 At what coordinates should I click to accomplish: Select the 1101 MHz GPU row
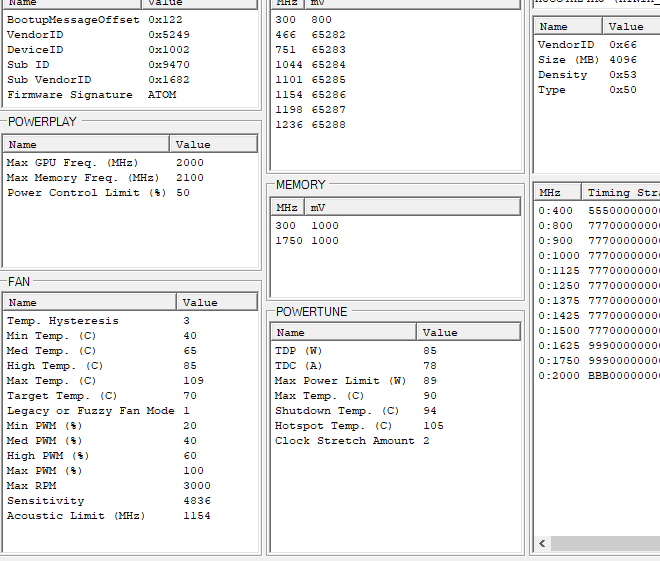click(x=396, y=80)
